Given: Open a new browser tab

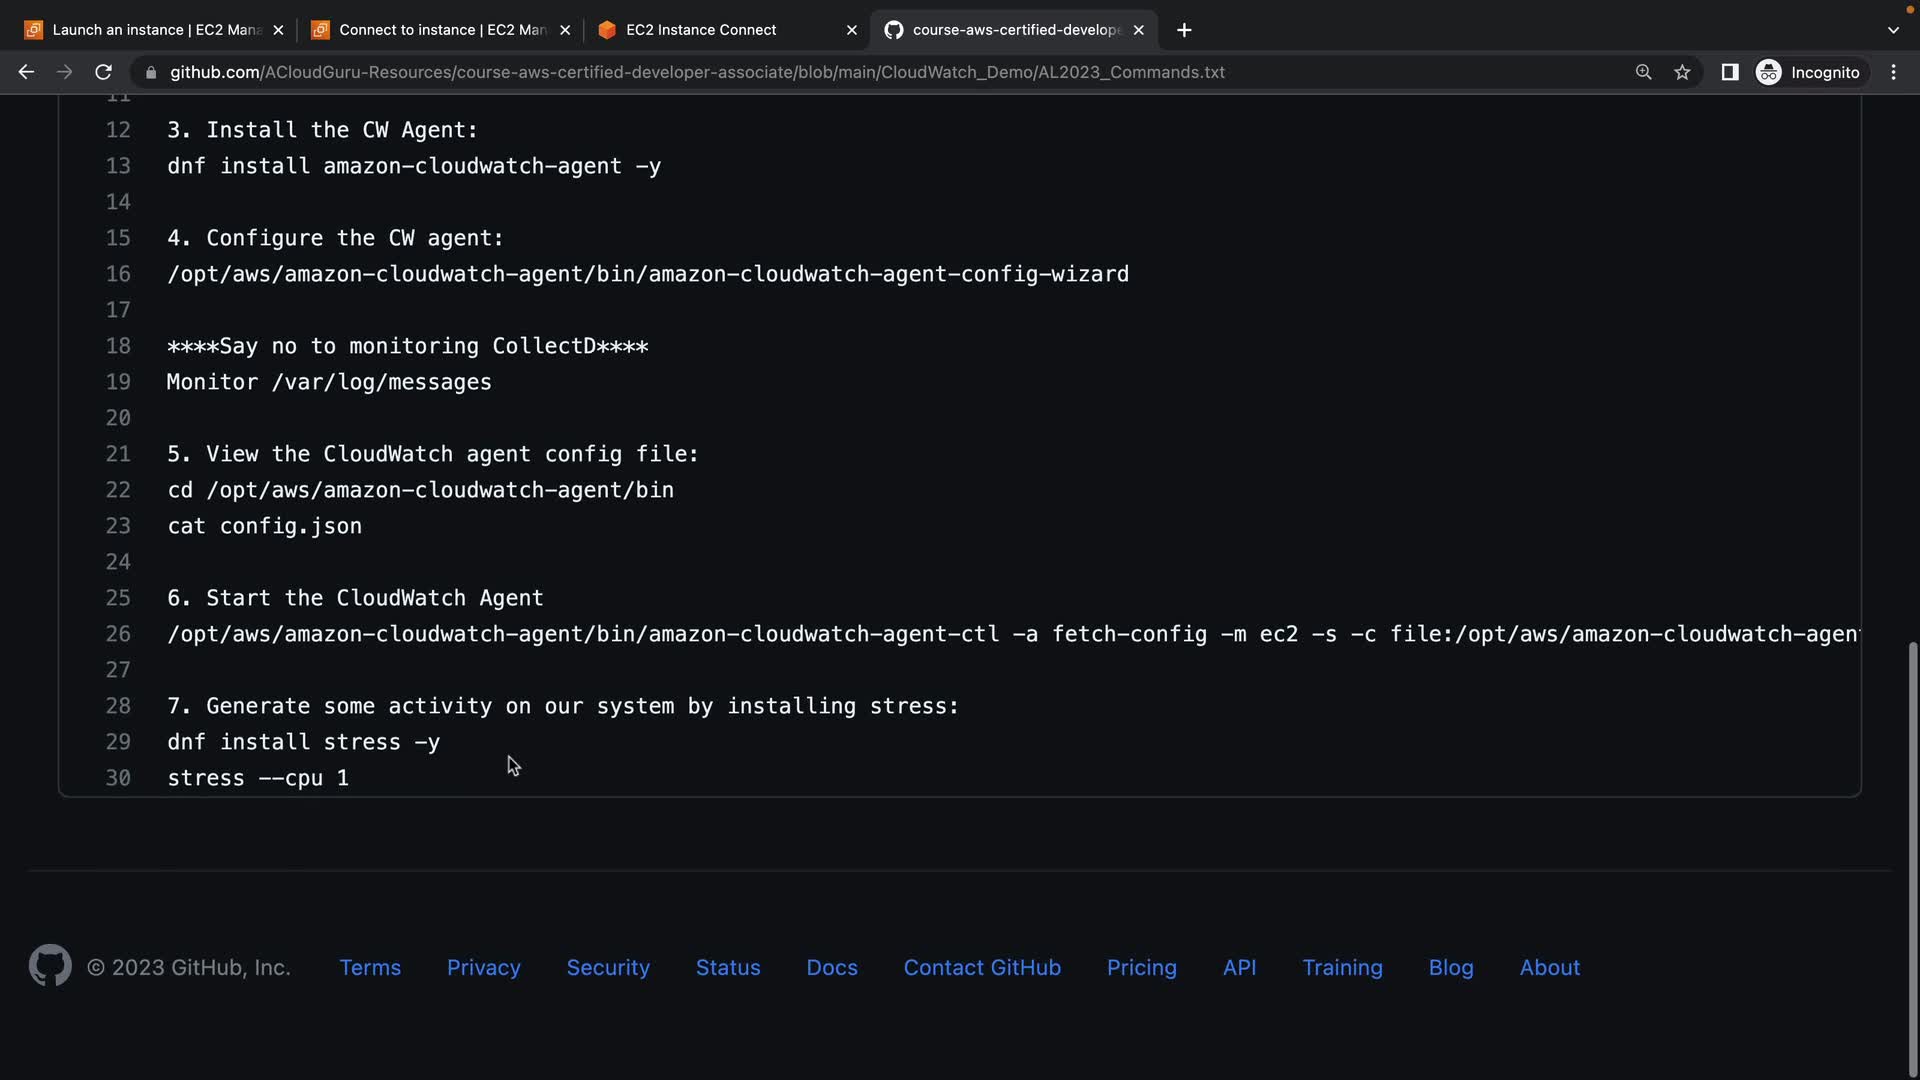Looking at the screenshot, I should coord(1184,30).
